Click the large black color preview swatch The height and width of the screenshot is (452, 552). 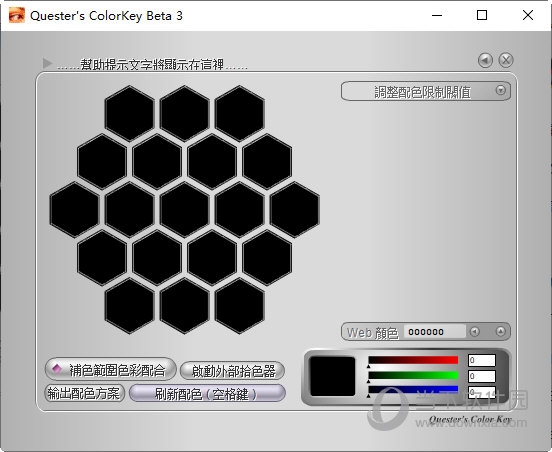tap(332, 376)
